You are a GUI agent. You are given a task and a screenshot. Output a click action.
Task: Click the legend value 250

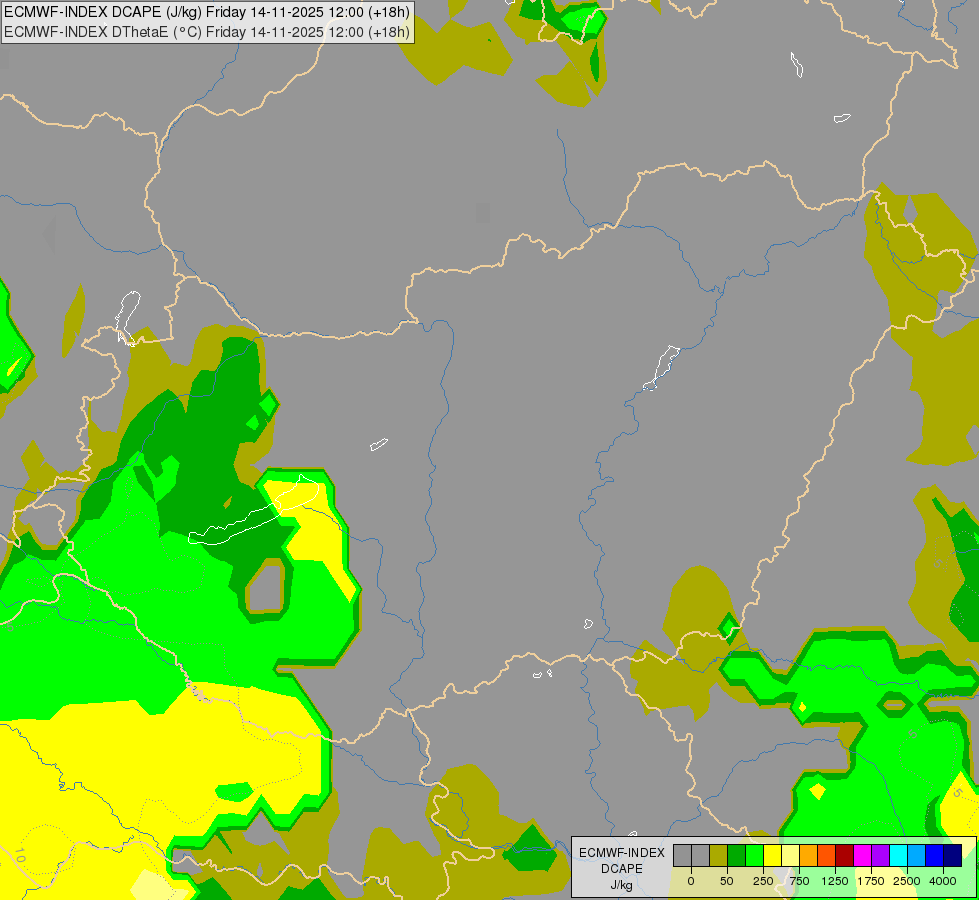coord(763,881)
